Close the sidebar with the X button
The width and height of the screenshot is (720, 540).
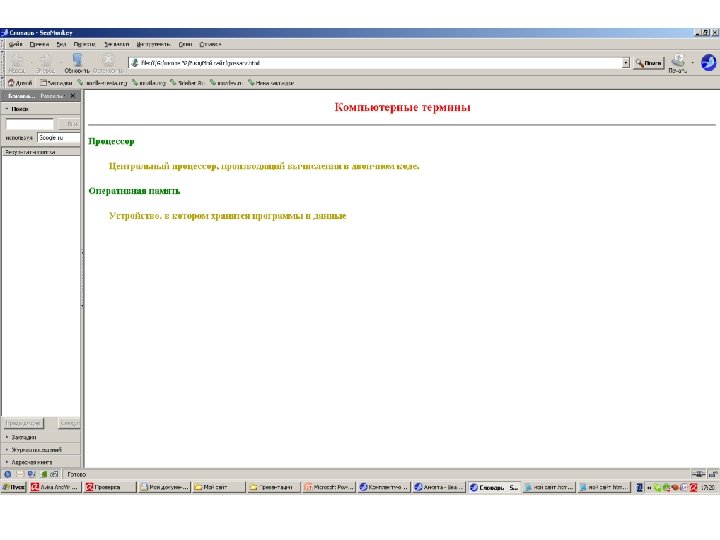click(73, 96)
